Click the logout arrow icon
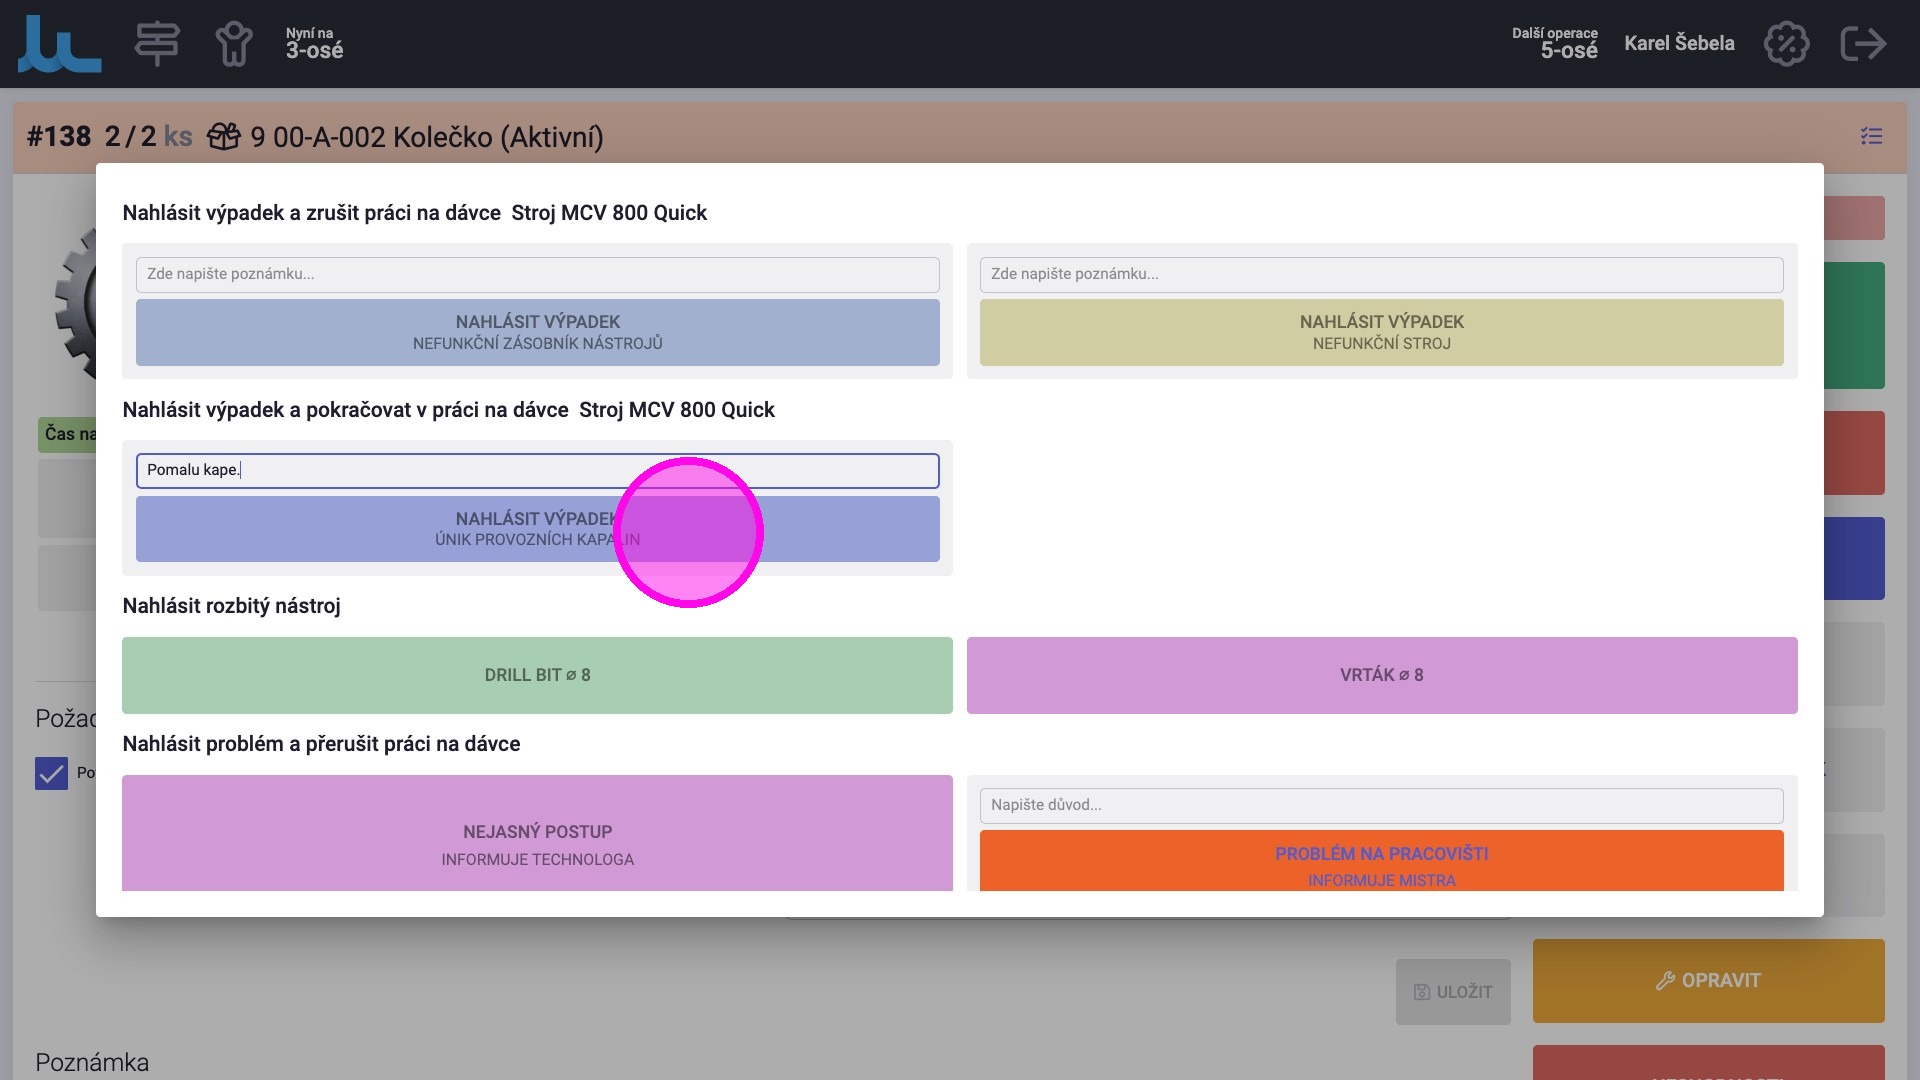The image size is (1920, 1080). (1863, 44)
